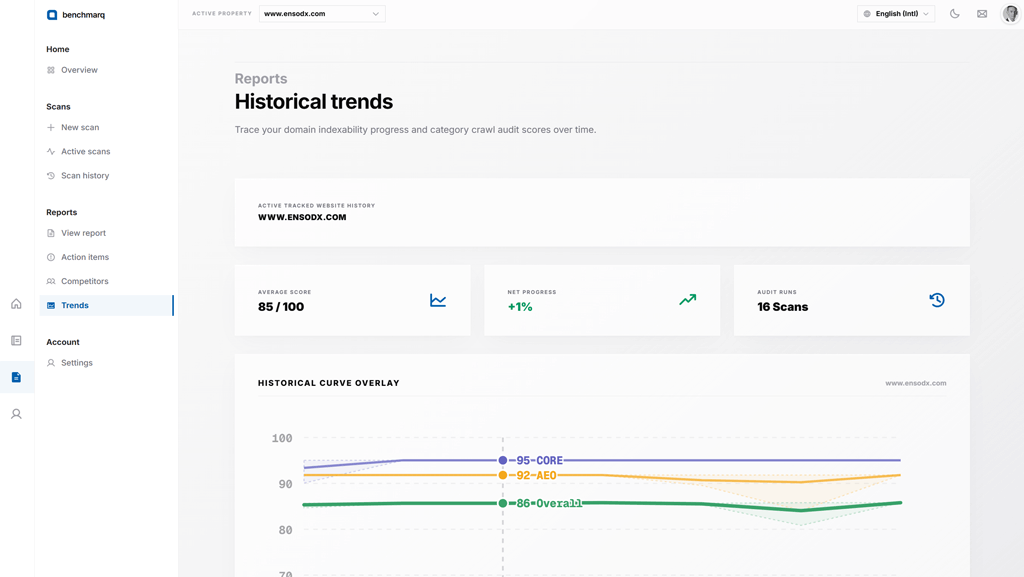This screenshot has height=577, width=1024.
Task: Click the Active scans pulse icon
Action: [x=51, y=151]
